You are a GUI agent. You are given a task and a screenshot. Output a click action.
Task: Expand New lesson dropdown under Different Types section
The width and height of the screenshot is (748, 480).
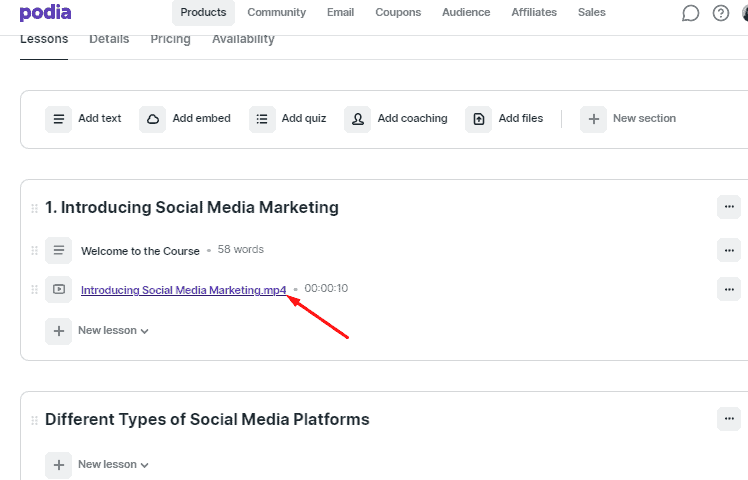click(114, 465)
